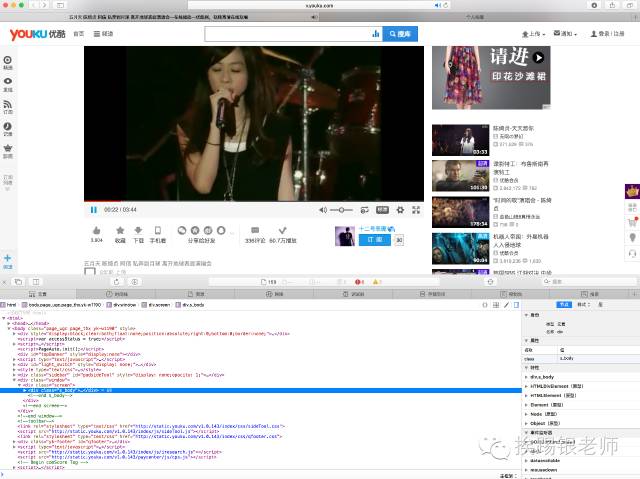Pause the Youku video playback

click(93, 210)
